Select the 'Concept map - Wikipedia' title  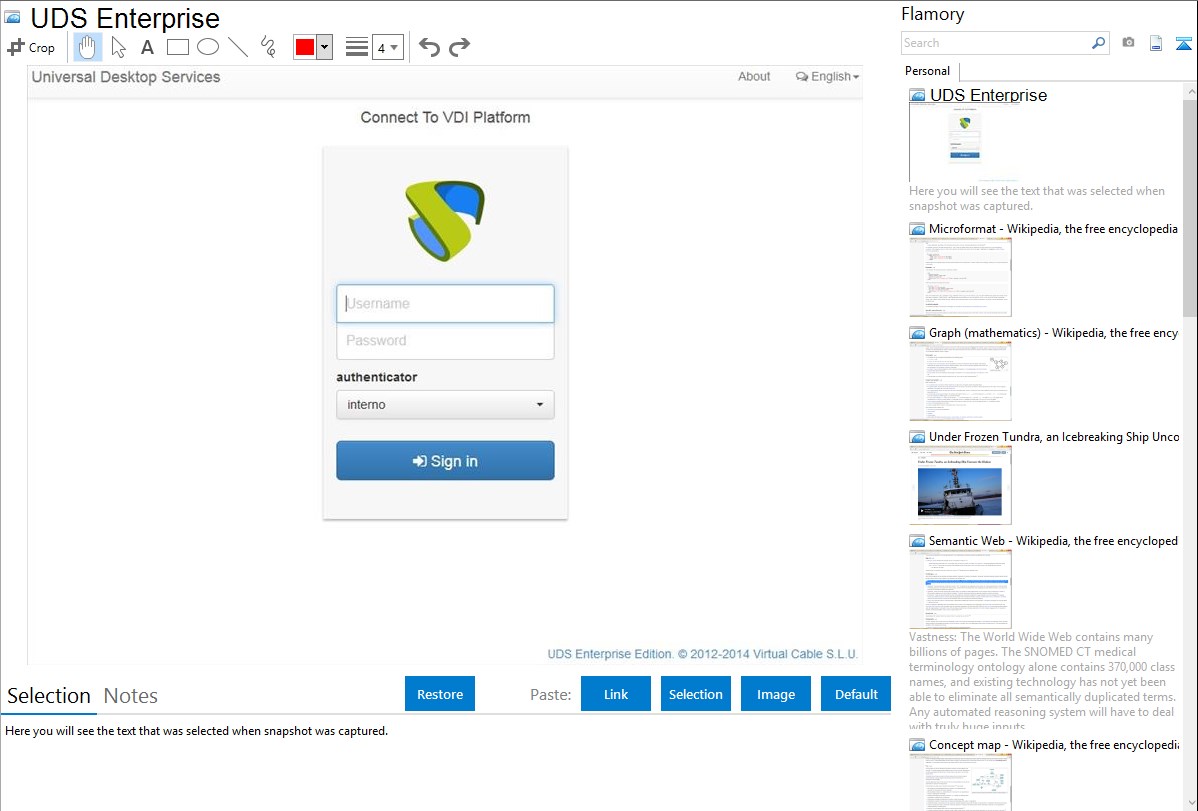pos(1054,744)
